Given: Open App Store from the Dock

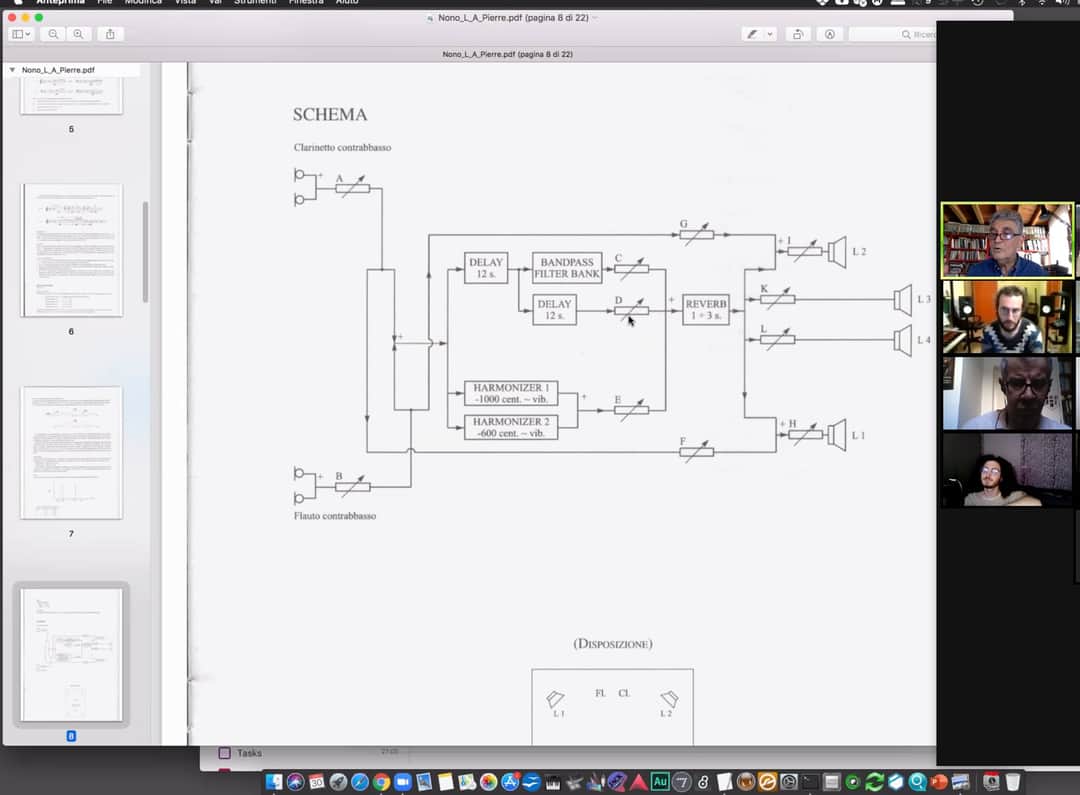Looking at the screenshot, I should tap(510, 781).
